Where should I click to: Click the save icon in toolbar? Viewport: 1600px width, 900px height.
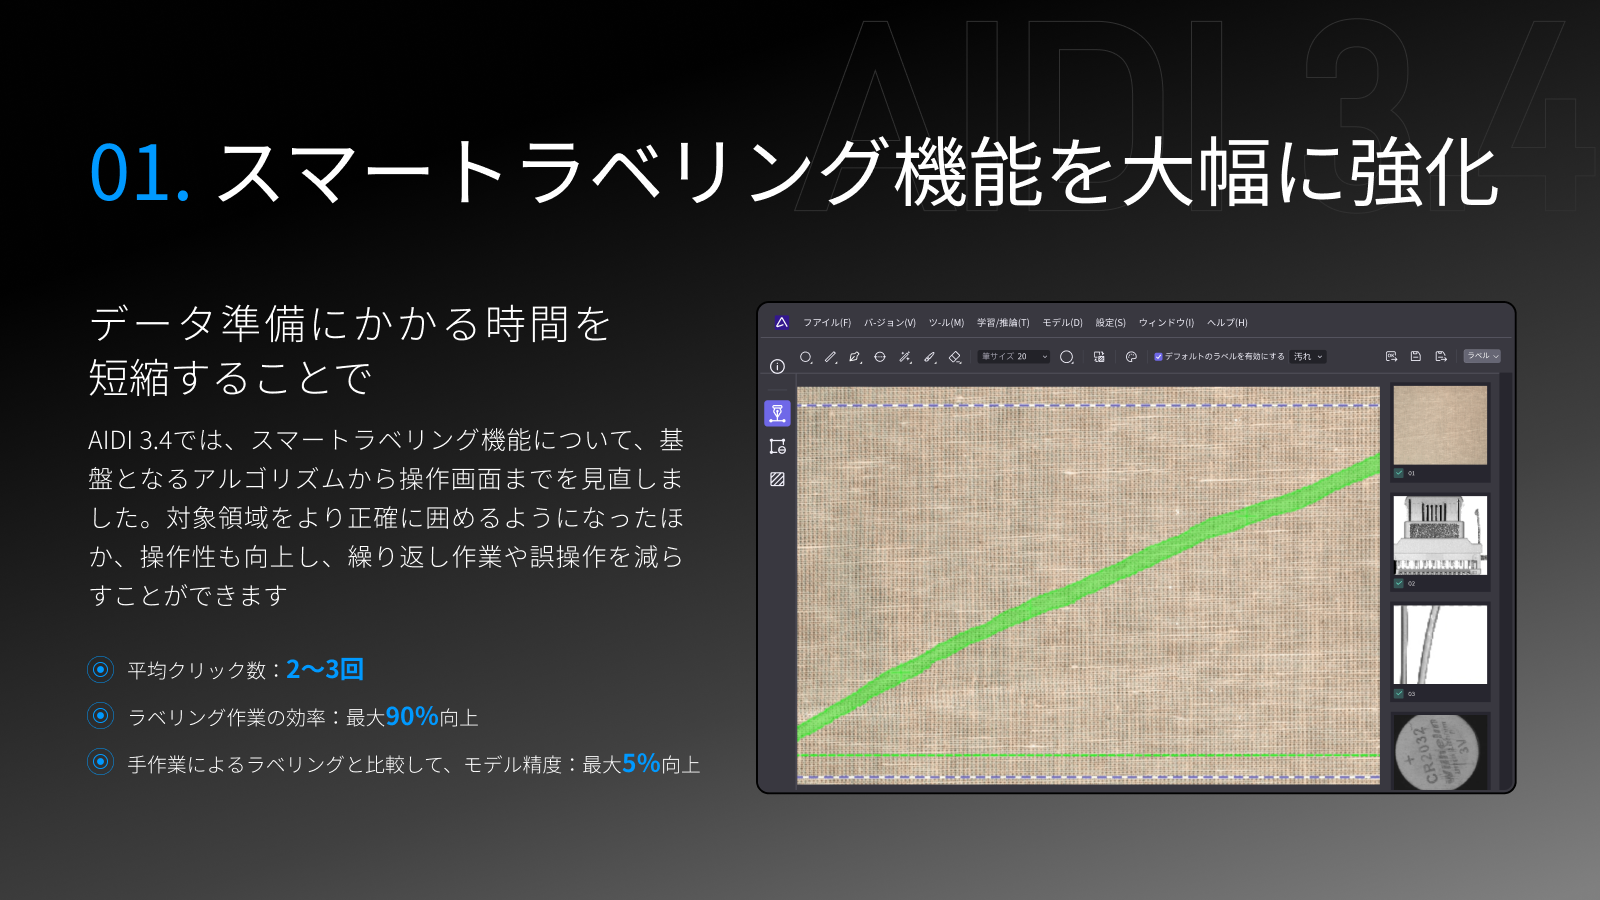click(x=1416, y=356)
